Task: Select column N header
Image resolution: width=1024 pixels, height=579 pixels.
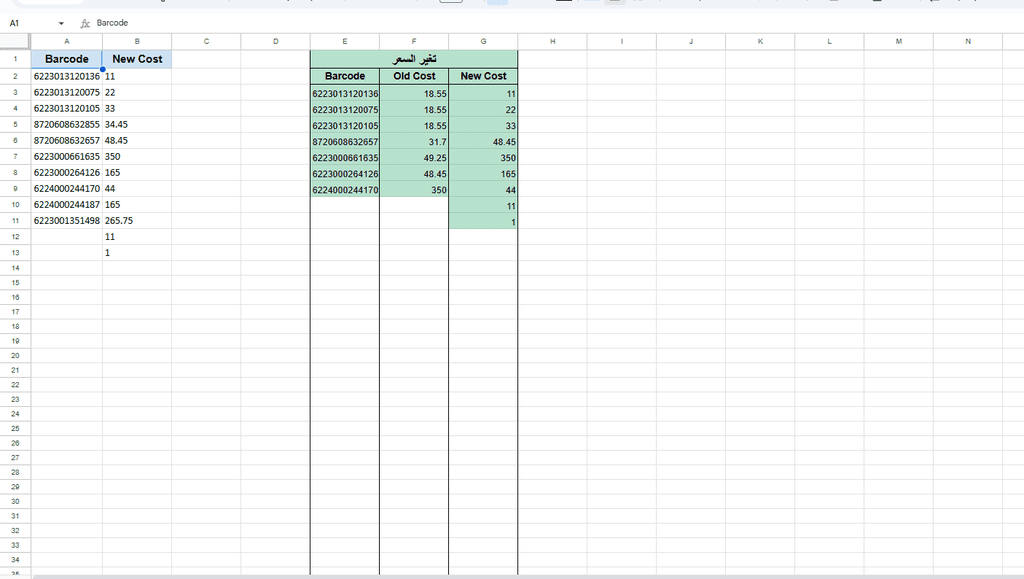Action: tap(968, 42)
